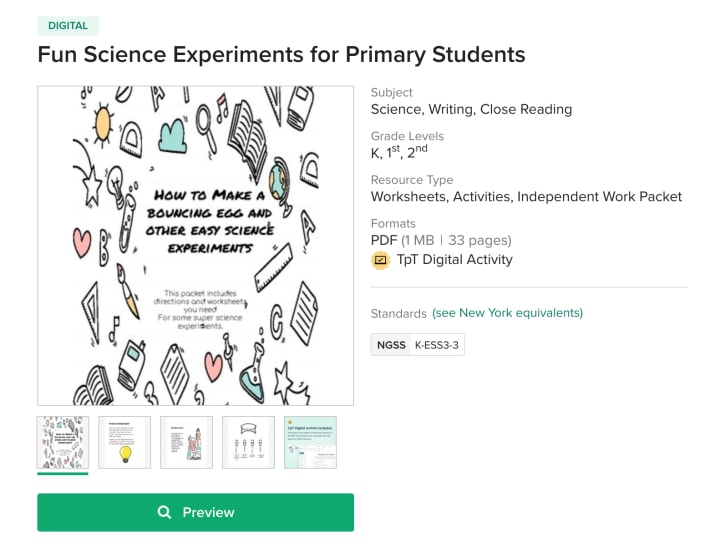Open the Science subject link
This screenshot has width=720, height=558.
click(x=395, y=109)
